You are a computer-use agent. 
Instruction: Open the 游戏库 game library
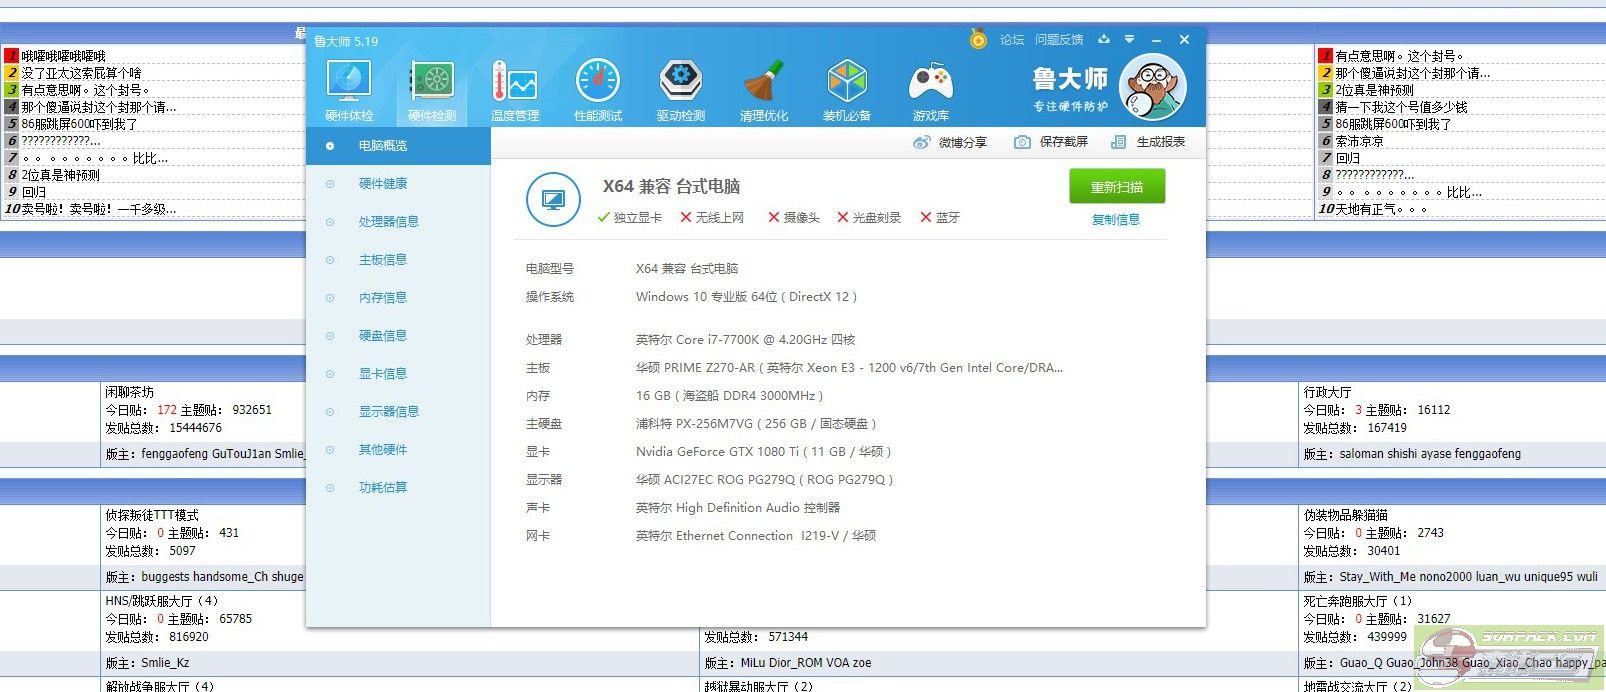pyautogui.click(x=931, y=91)
